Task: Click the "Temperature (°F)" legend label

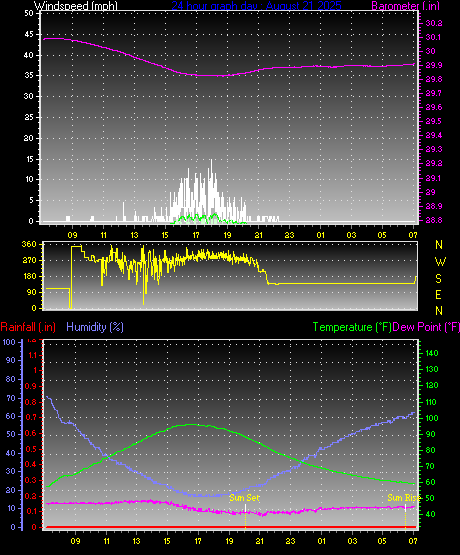Action: point(352,327)
